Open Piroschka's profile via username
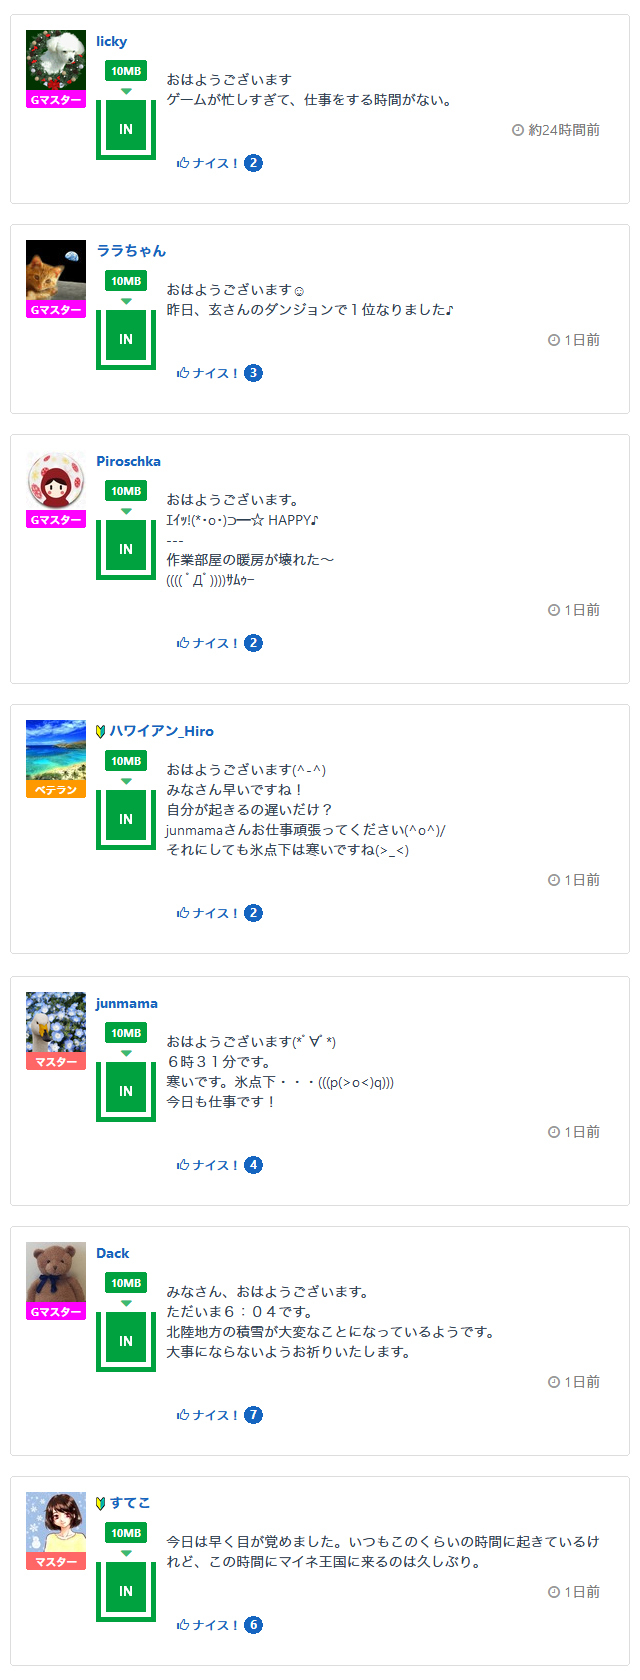The width and height of the screenshot is (640, 1680). [x=128, y=461]
